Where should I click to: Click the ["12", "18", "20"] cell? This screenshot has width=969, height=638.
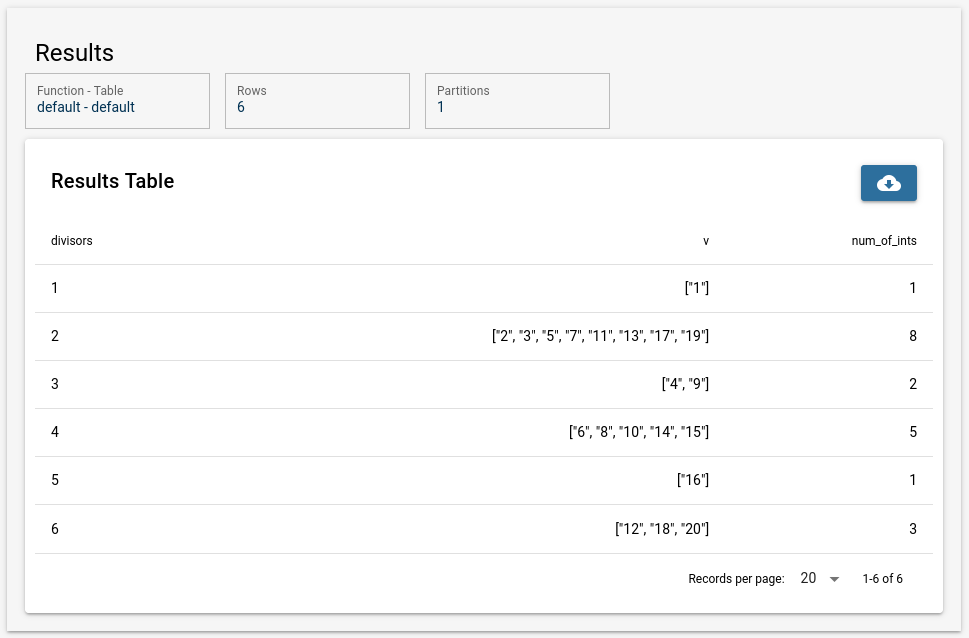[661, 528]
